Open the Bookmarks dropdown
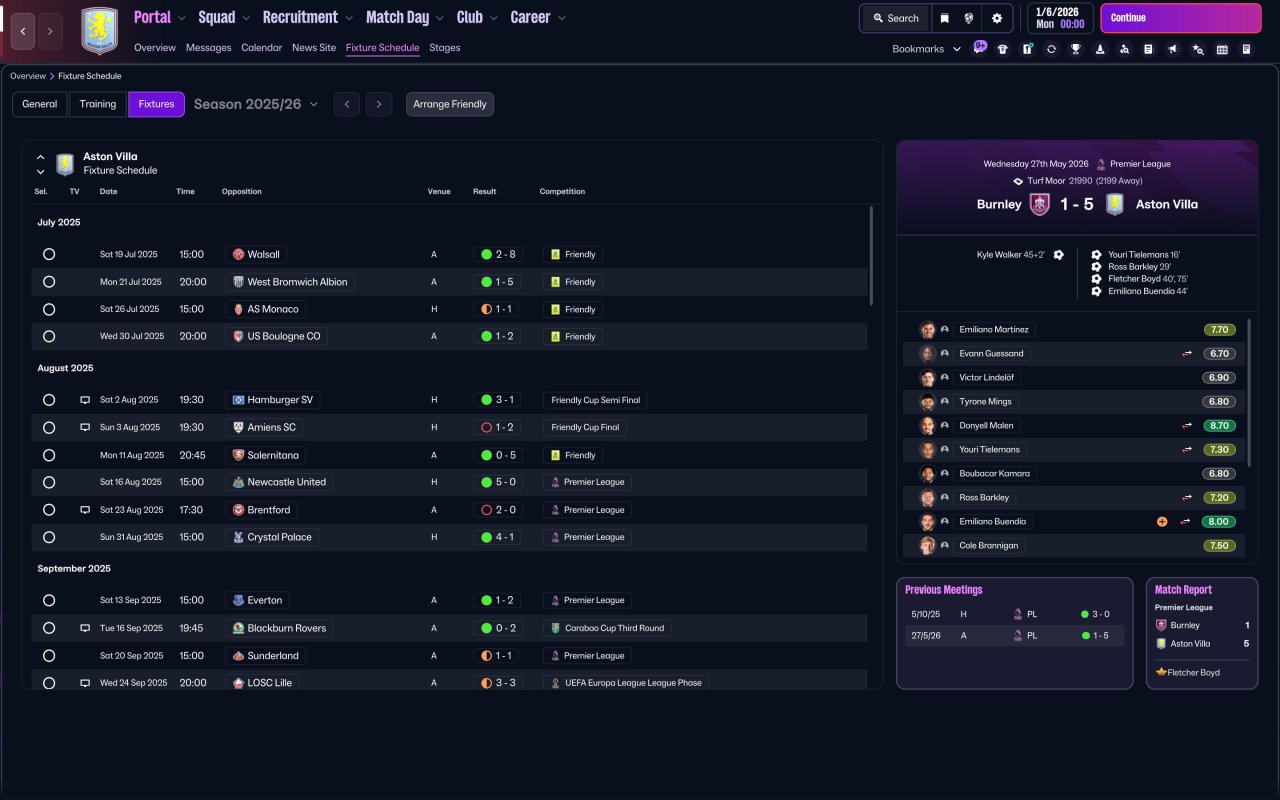 click(x=926, y=49)
